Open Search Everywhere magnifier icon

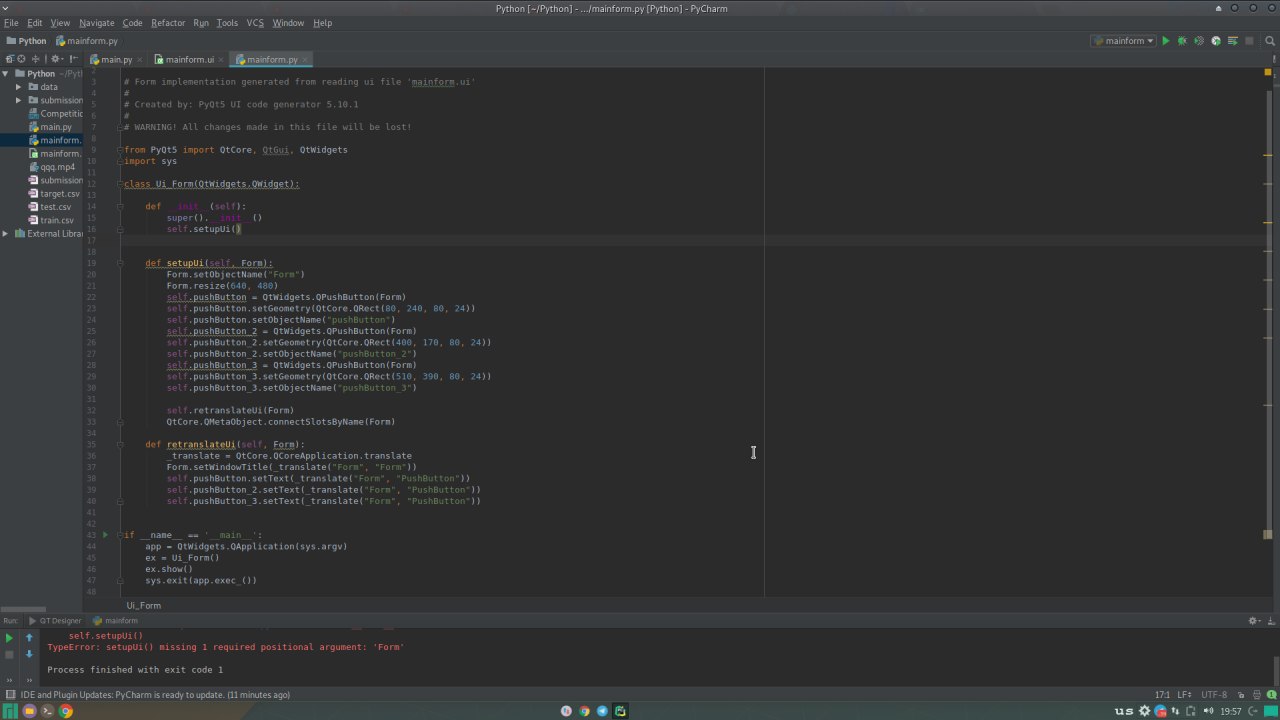[x=1268, y=41]
